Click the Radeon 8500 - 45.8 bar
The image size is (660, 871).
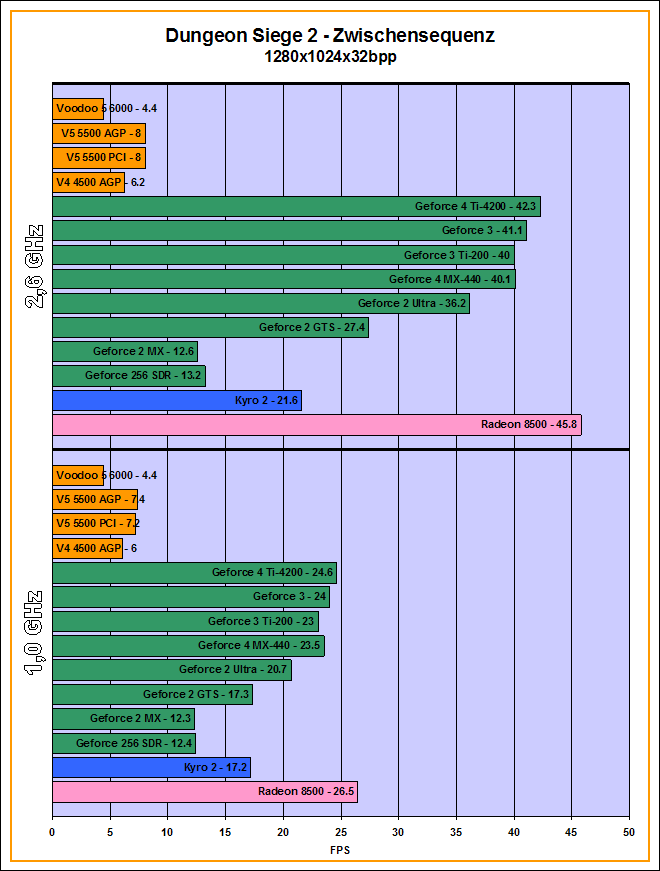click(315, 425)
